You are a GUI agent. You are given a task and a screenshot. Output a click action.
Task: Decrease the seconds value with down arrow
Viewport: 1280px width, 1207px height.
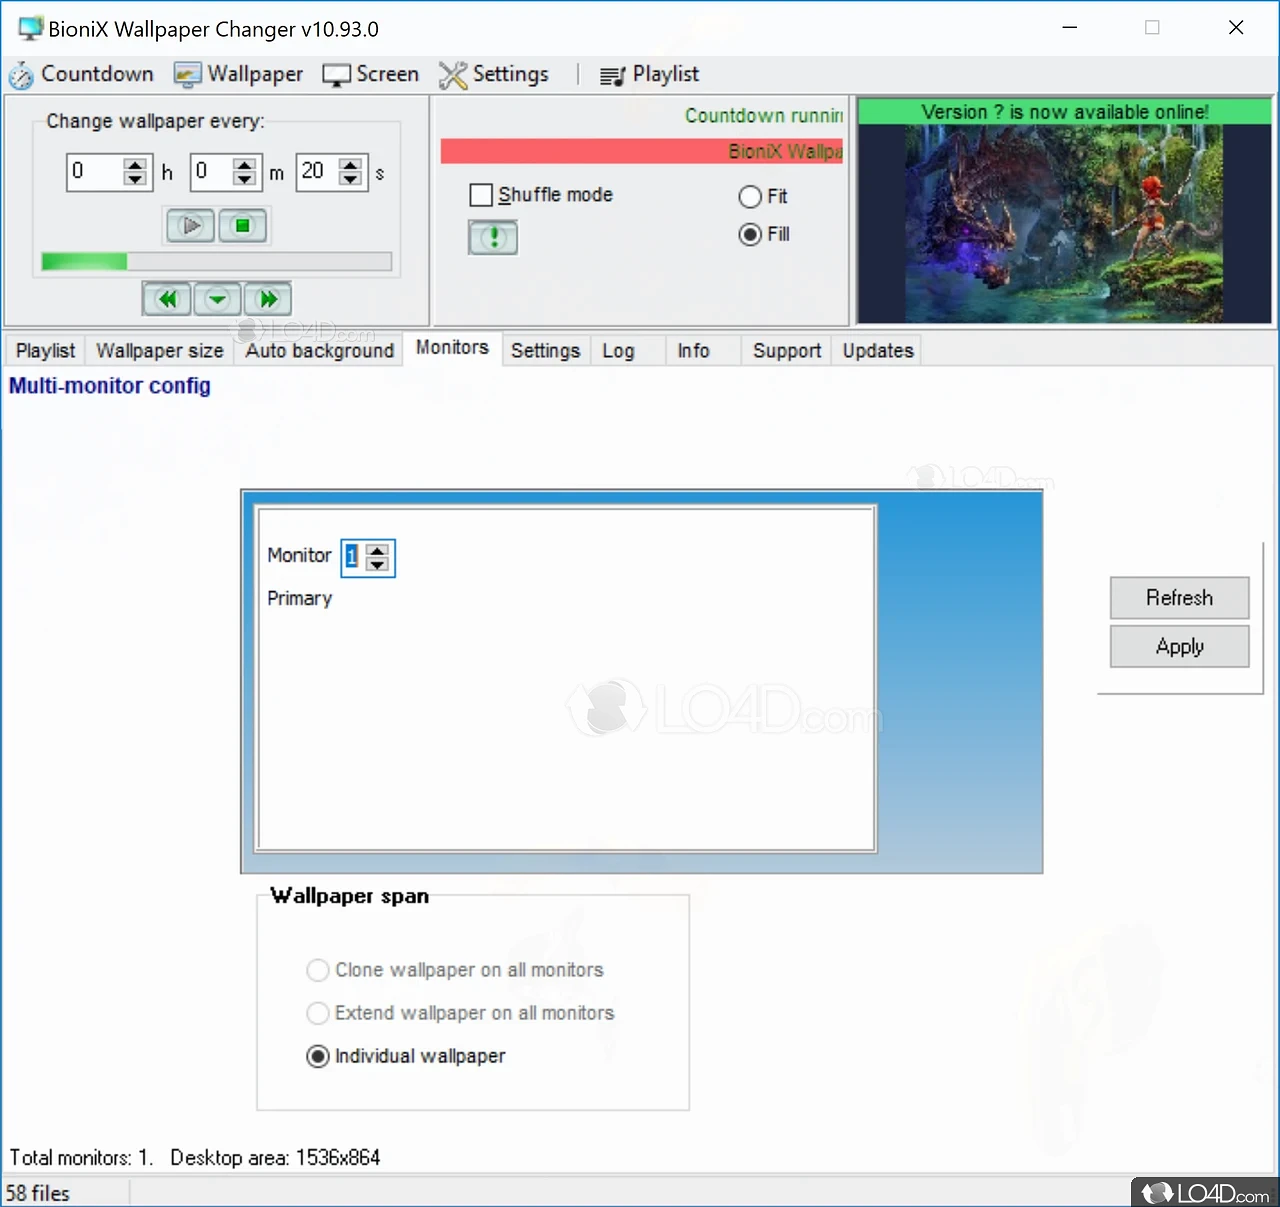[350, 180]
